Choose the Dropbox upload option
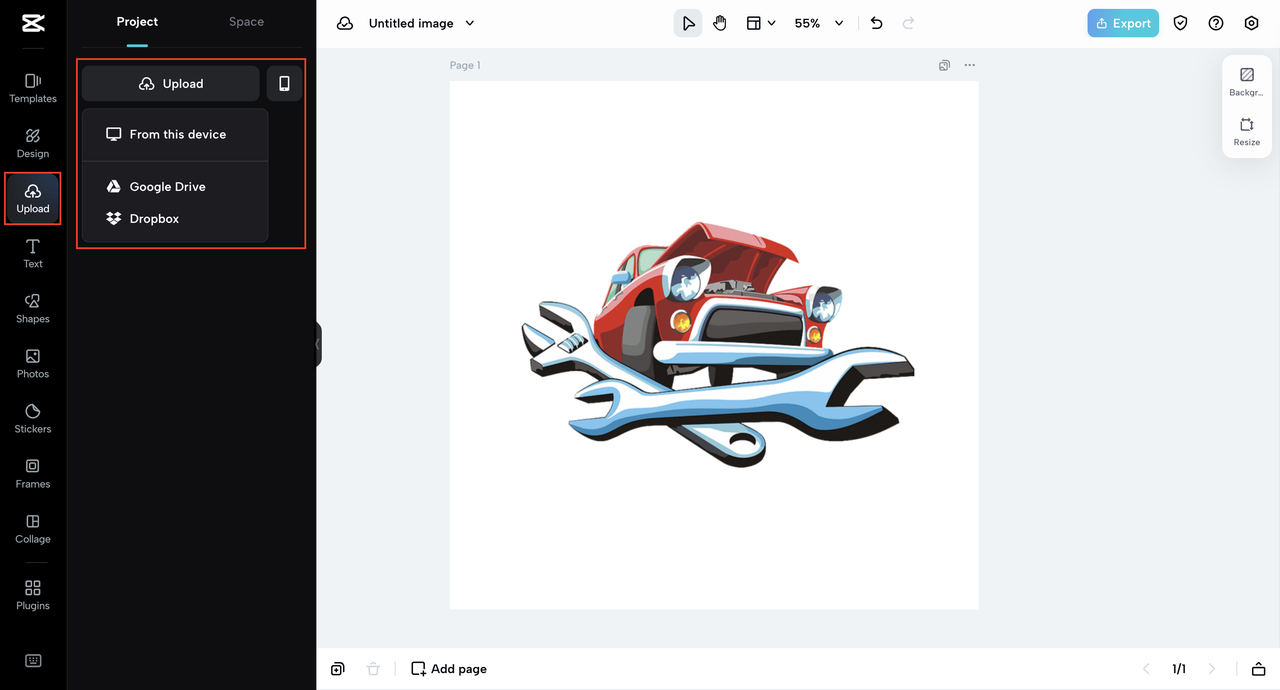The width and height of the screenshot is (1280, 690). click(175, 218)
